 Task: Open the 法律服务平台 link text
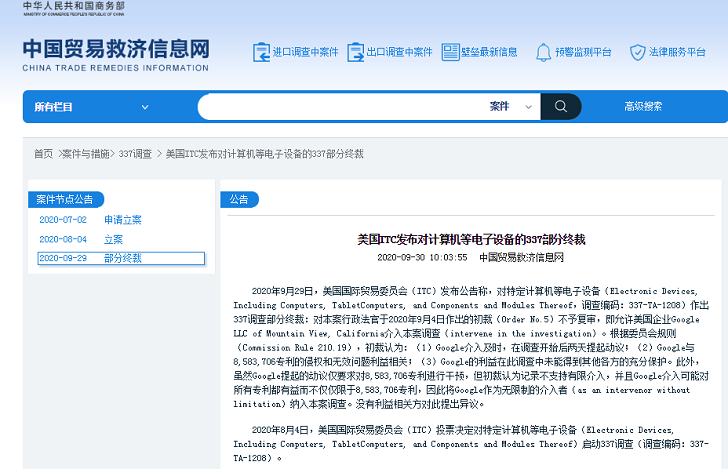[x=677, y=52]
